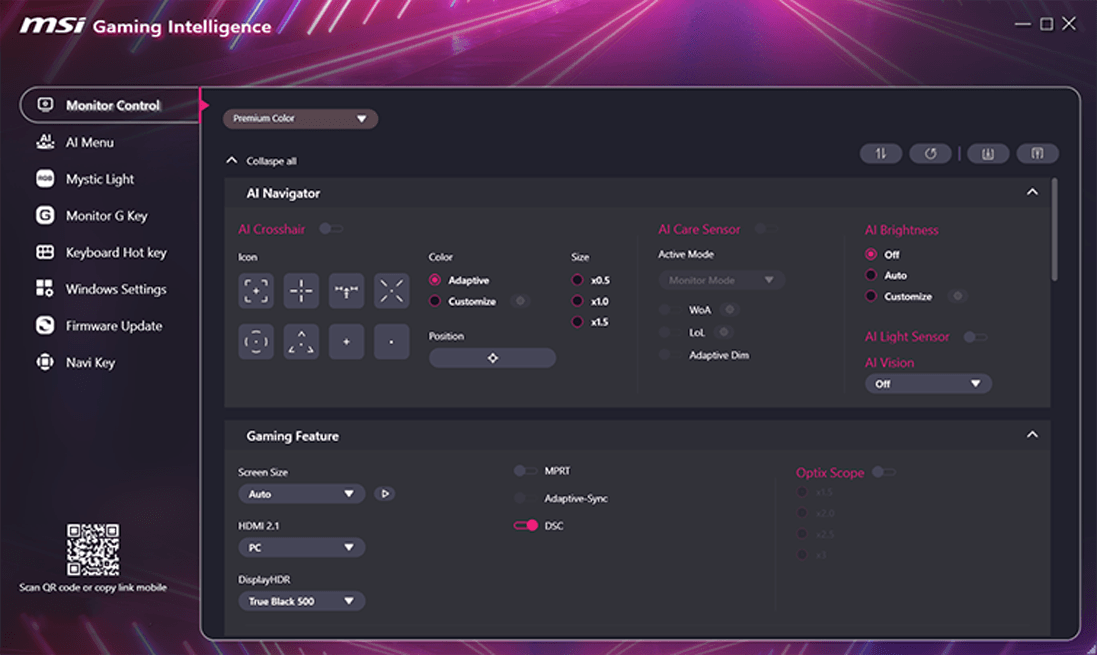1097x655 pixels.
Task: Enable the MPRT toggle
Action: [522, 470]
